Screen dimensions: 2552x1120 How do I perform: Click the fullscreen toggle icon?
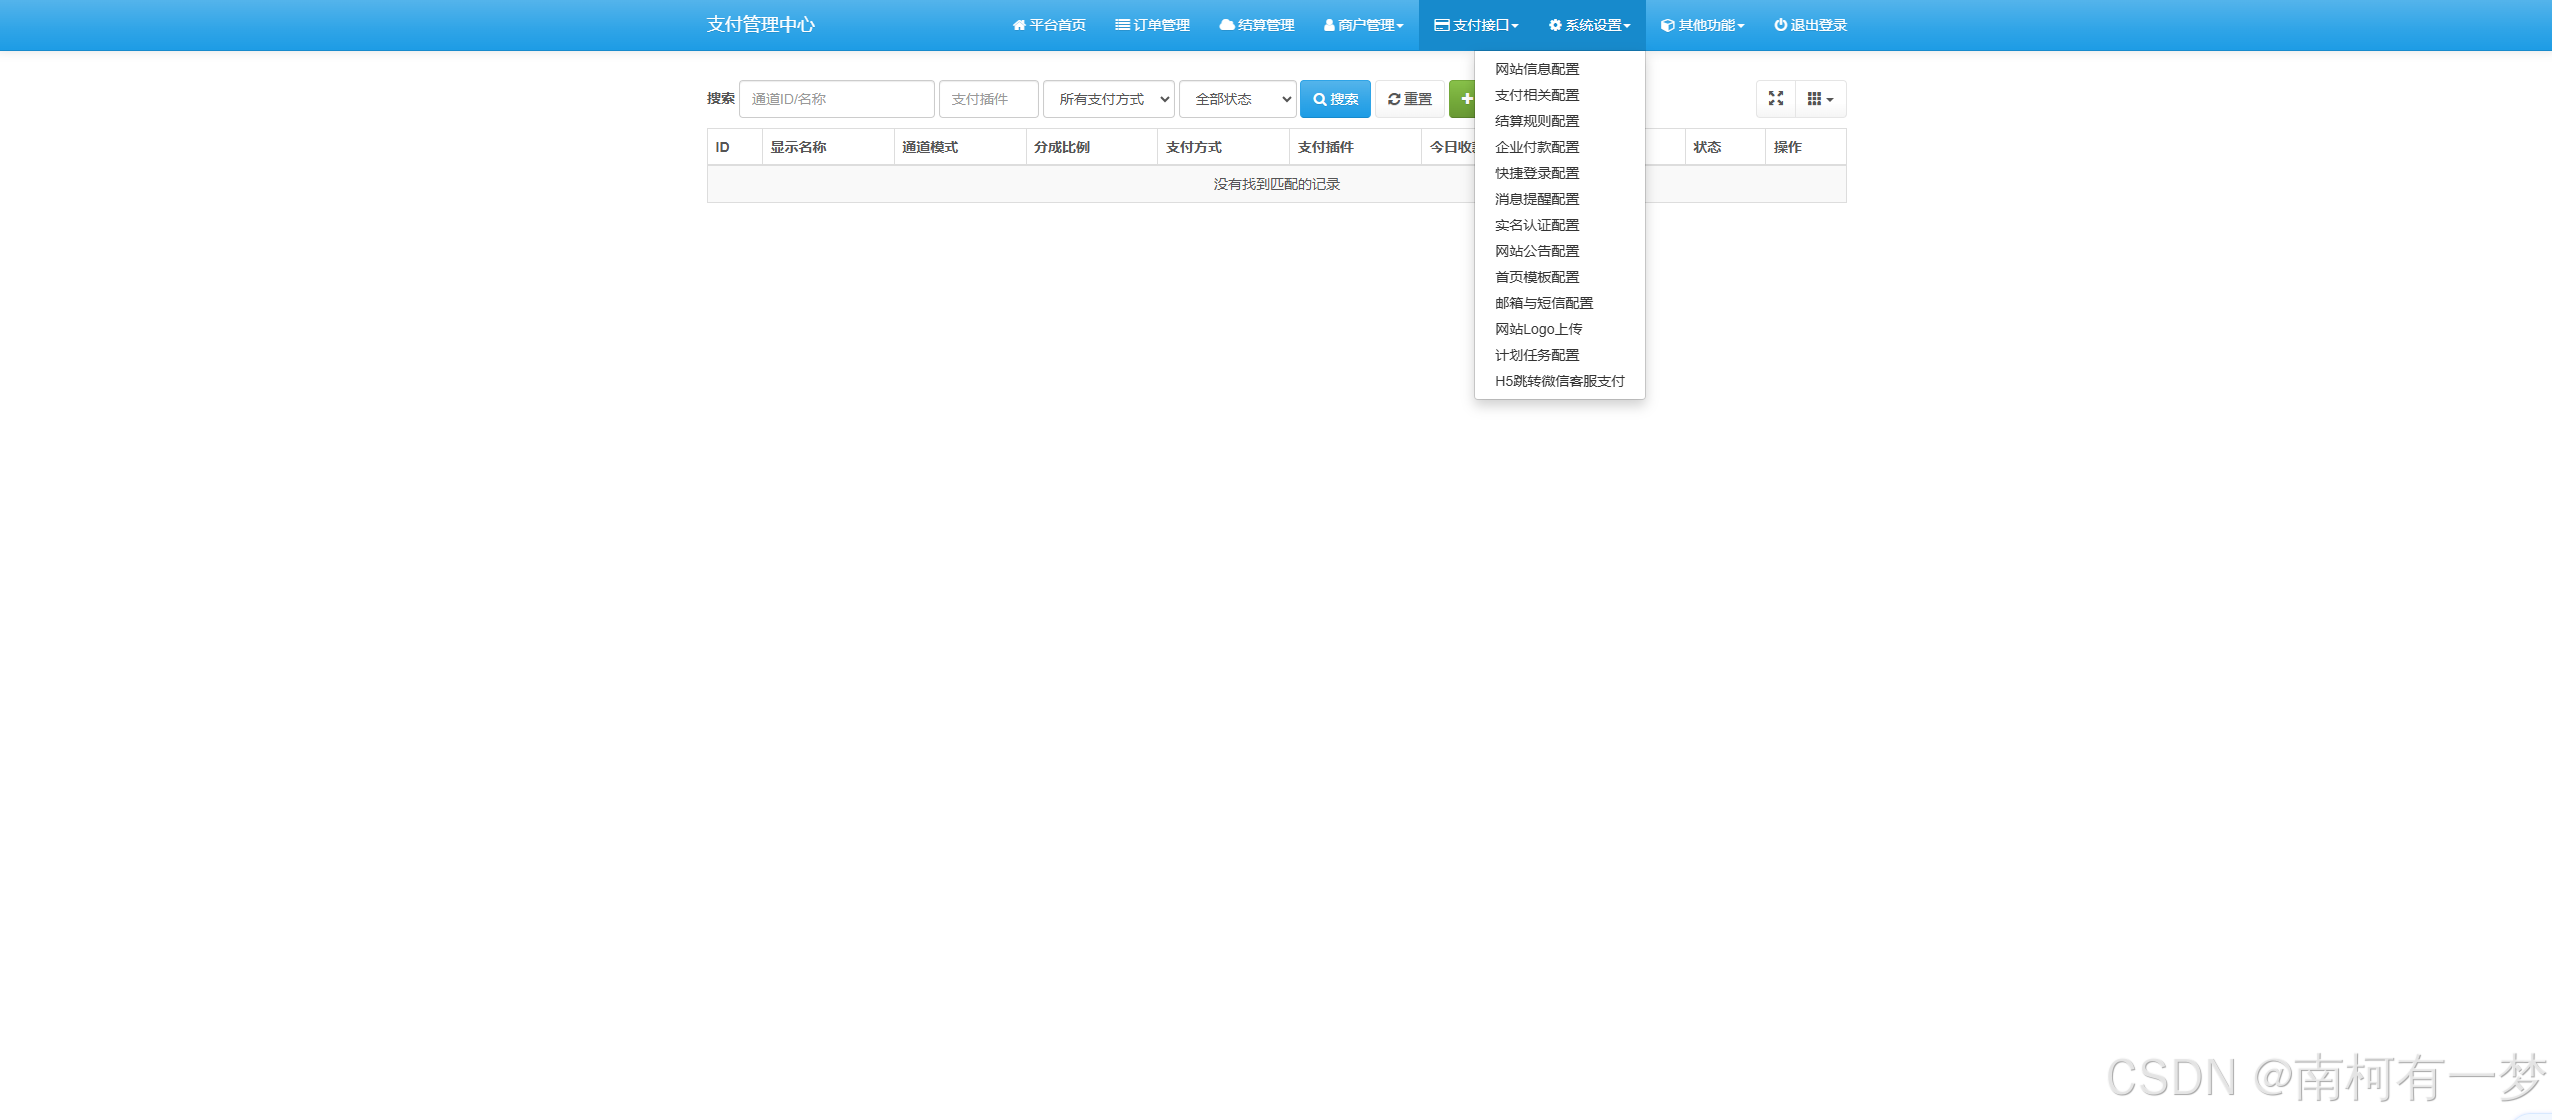coord(1775,99)
